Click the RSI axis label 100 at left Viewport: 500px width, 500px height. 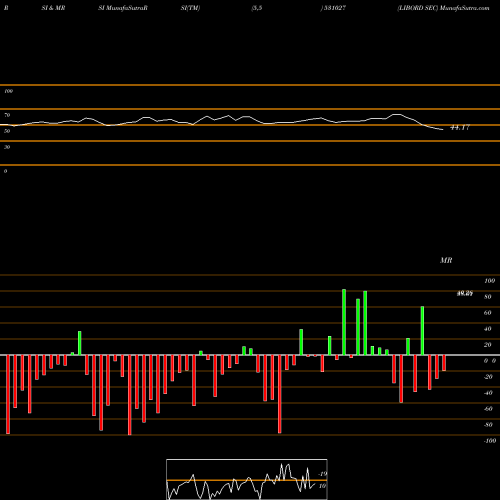click(8, 91)
